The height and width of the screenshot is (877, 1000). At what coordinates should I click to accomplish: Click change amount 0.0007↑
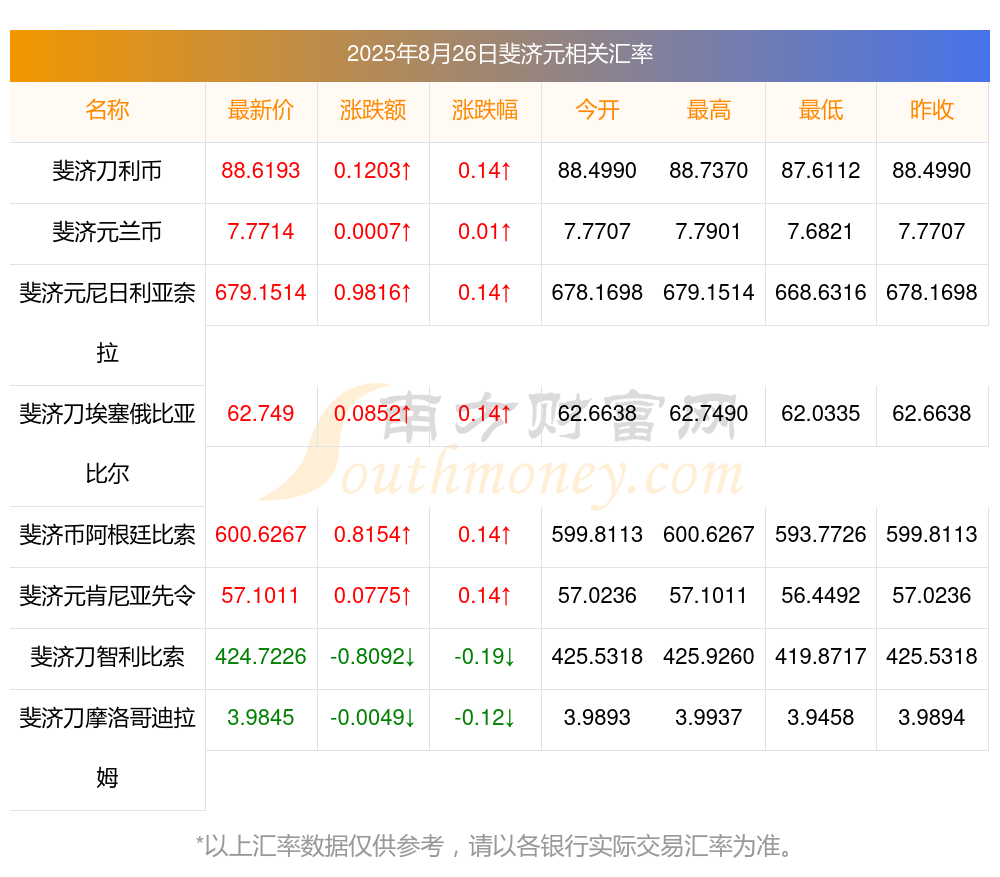point(373,232)
